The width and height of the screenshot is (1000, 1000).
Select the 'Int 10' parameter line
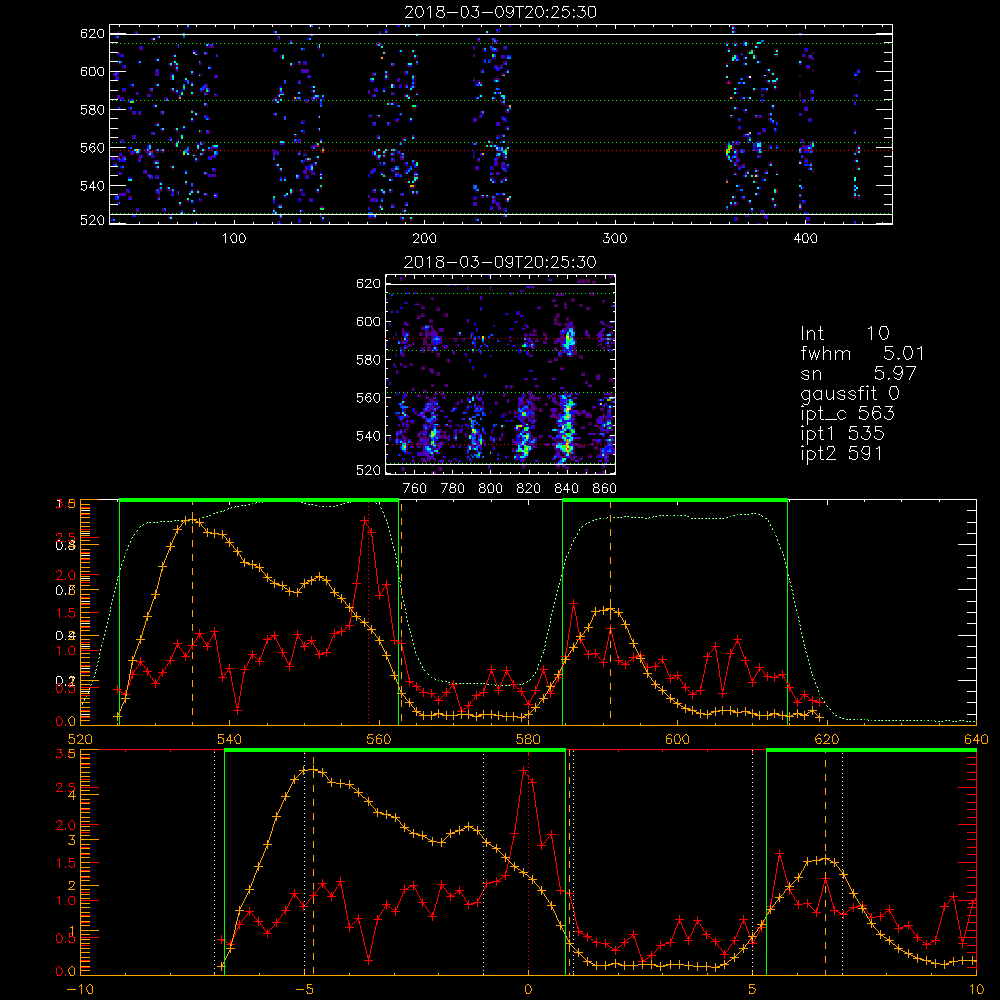pyautogui.click(x=845, y=333)
